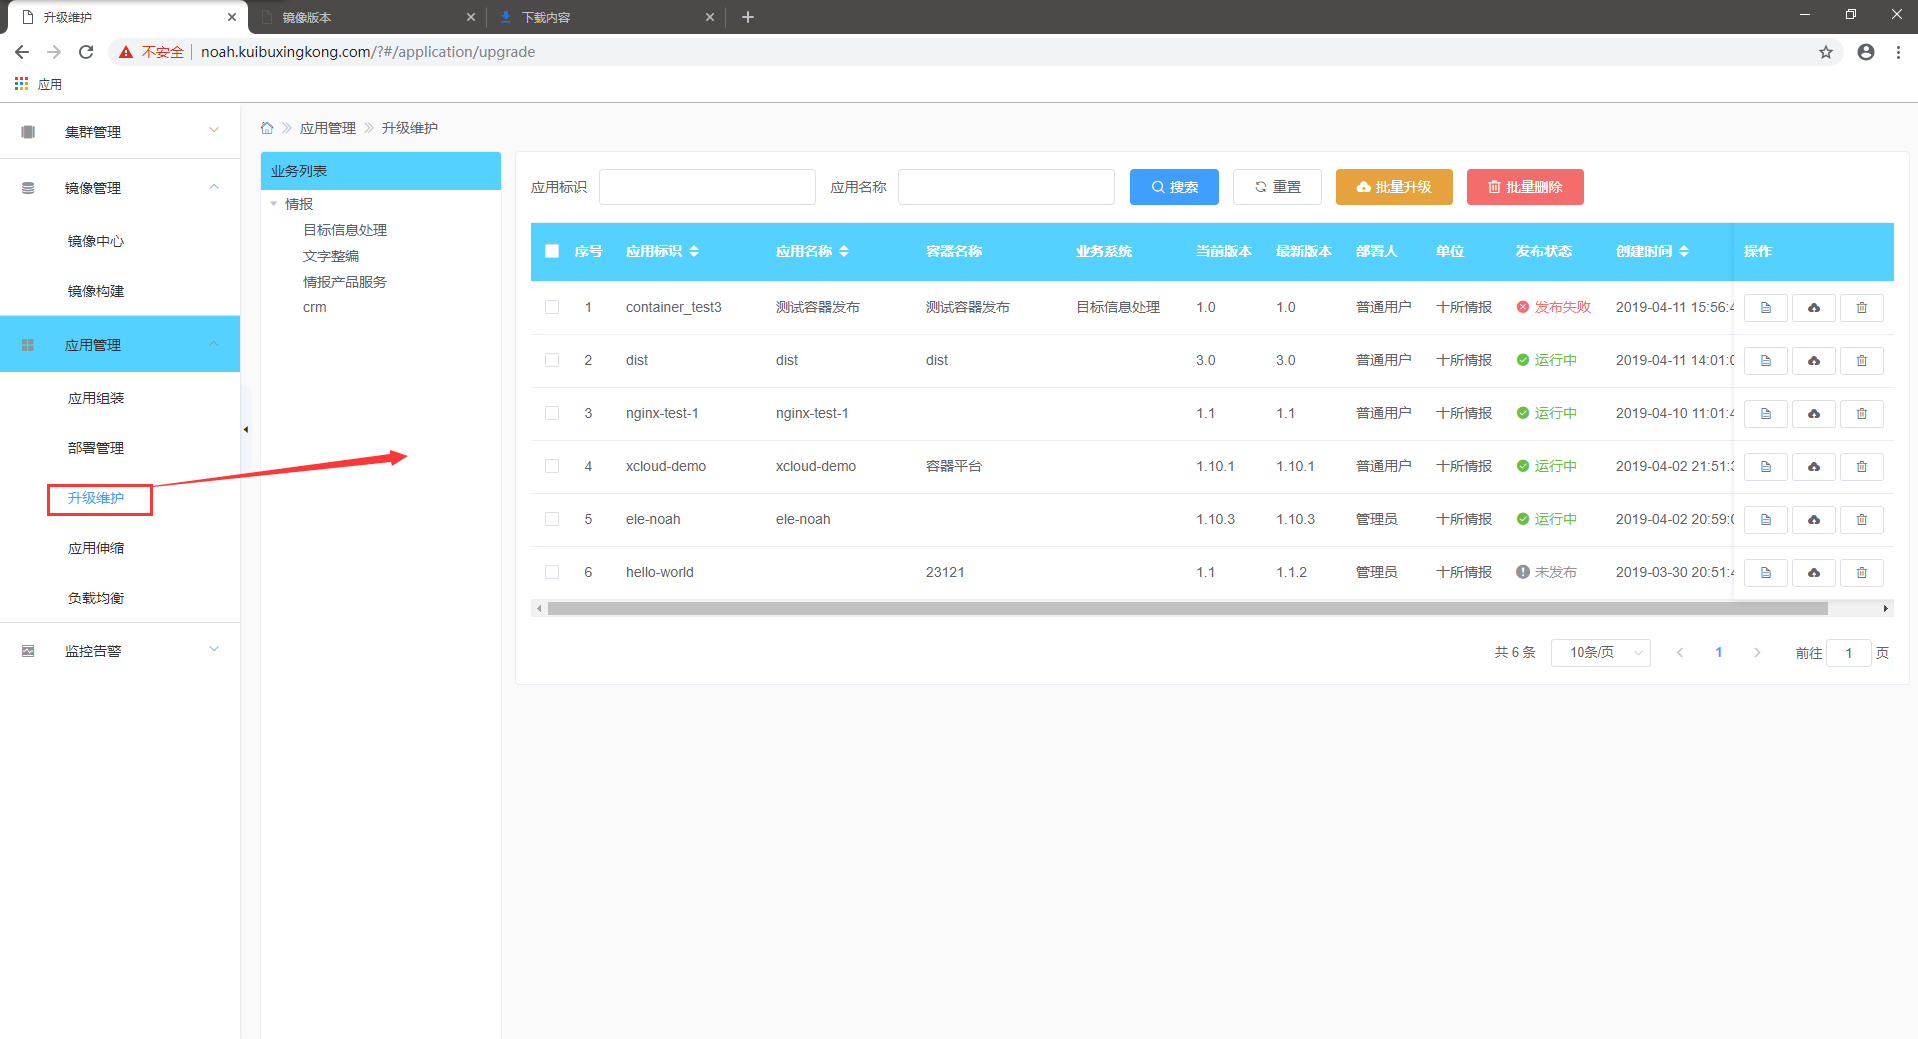1918x1039 pixels.
Task: Expand the 监控告警 menu chevron
Action: coord(214,649)
